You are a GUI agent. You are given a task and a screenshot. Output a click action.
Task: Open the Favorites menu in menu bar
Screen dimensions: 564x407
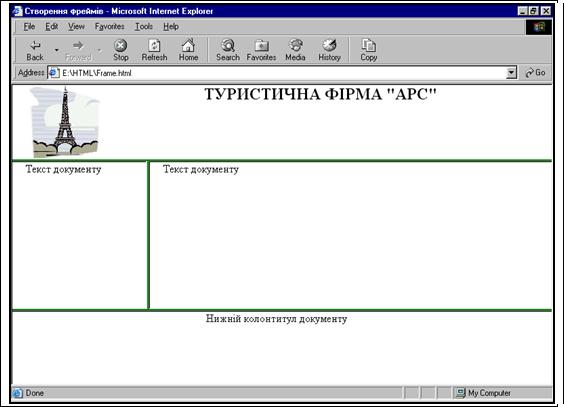[109, 27]
